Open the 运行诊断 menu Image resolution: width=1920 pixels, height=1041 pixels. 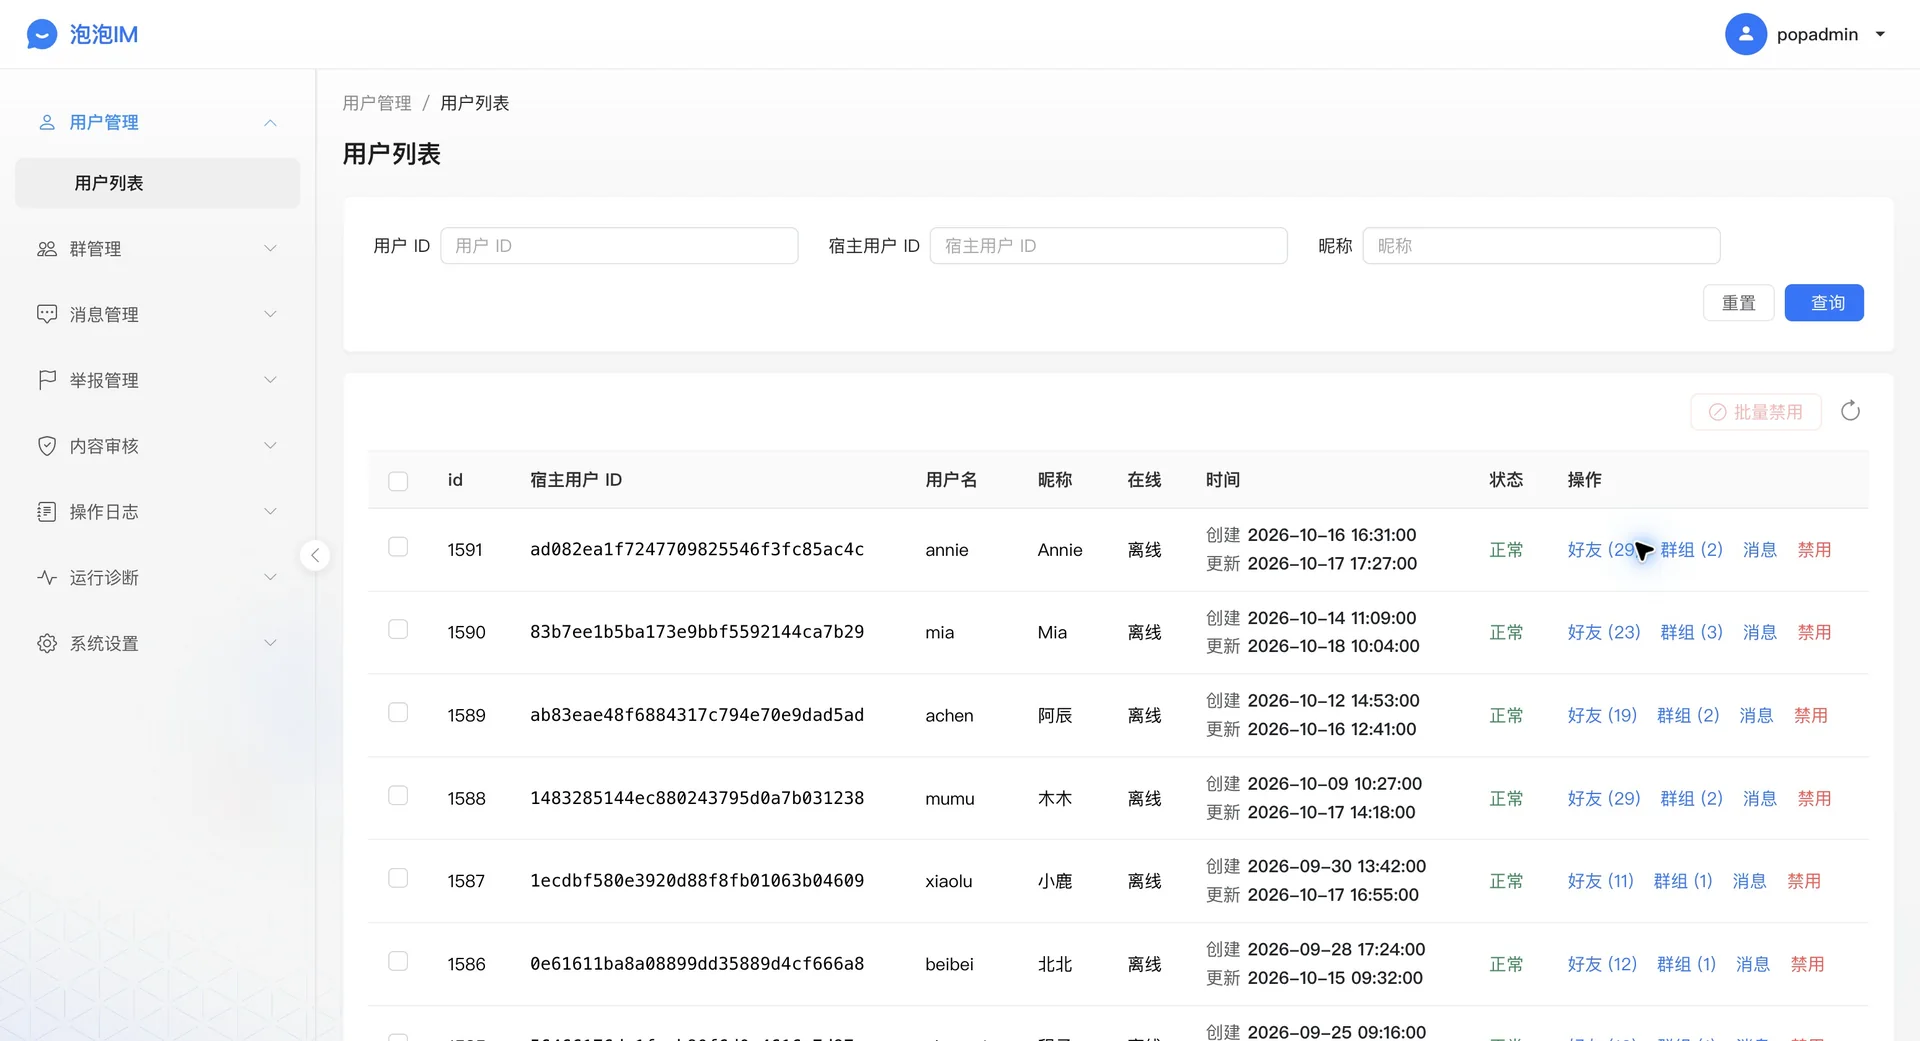[x=158, y=578]
